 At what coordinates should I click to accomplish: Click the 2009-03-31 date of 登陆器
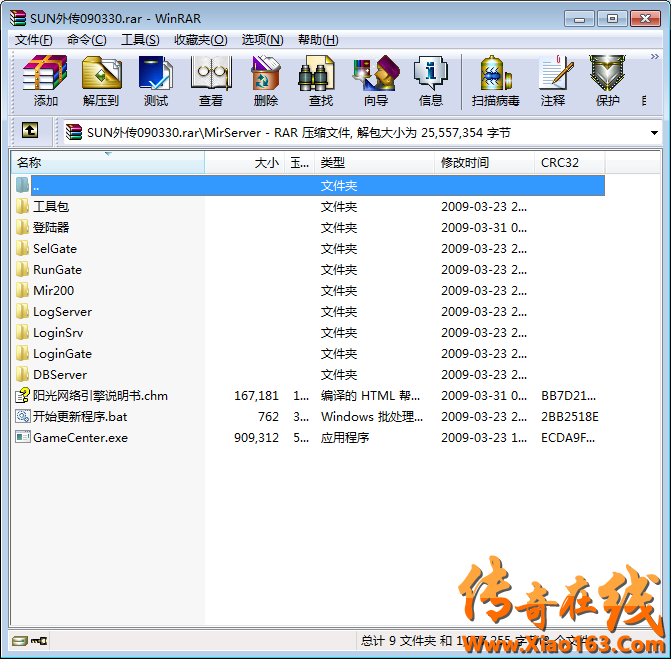point(484,228)
